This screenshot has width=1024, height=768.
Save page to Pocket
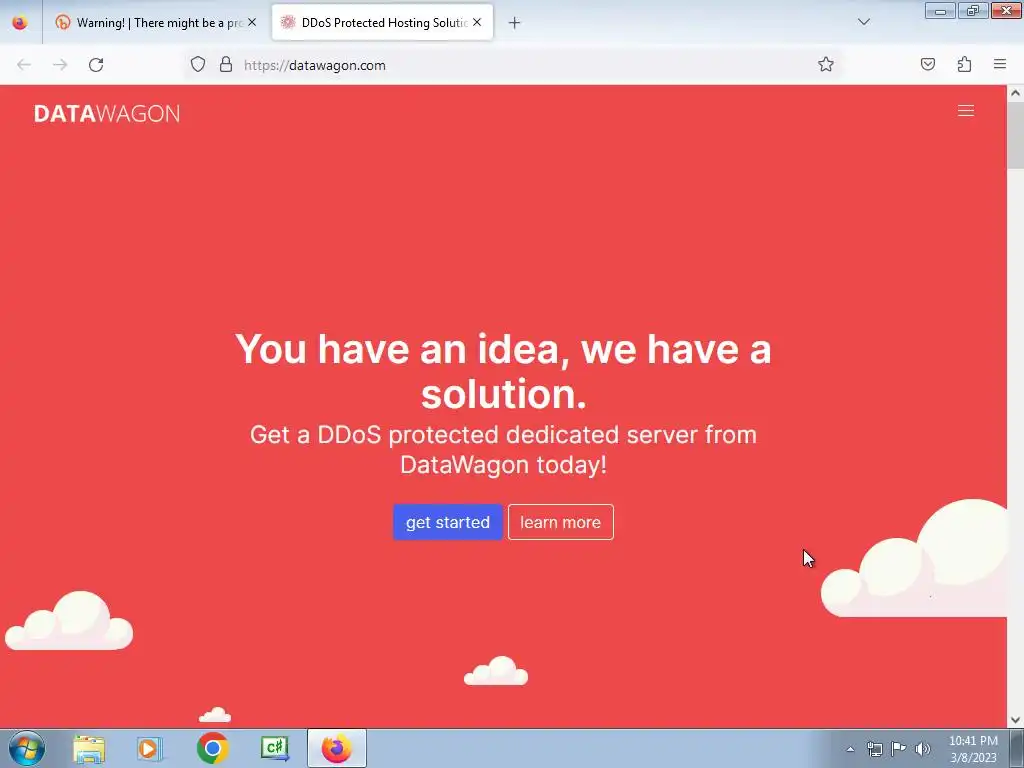(928, 65)
